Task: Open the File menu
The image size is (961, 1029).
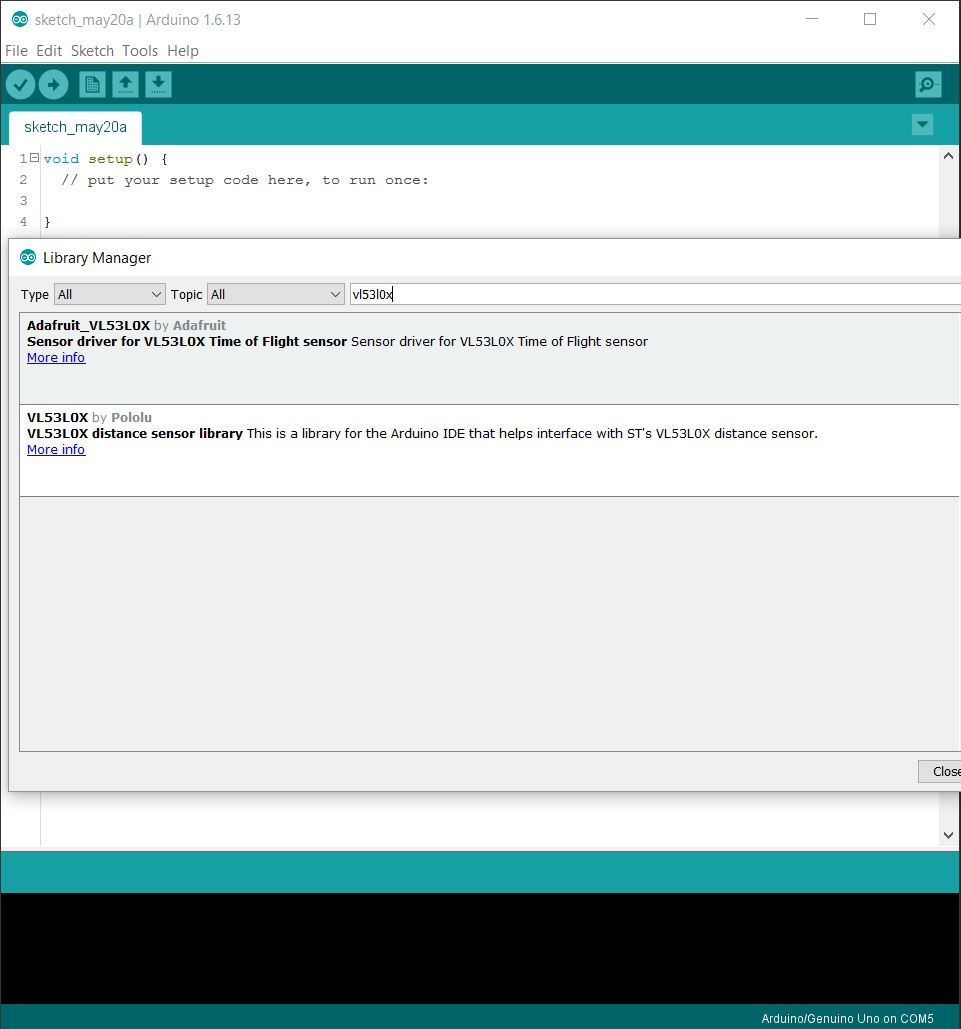Action: coord(16,51)
